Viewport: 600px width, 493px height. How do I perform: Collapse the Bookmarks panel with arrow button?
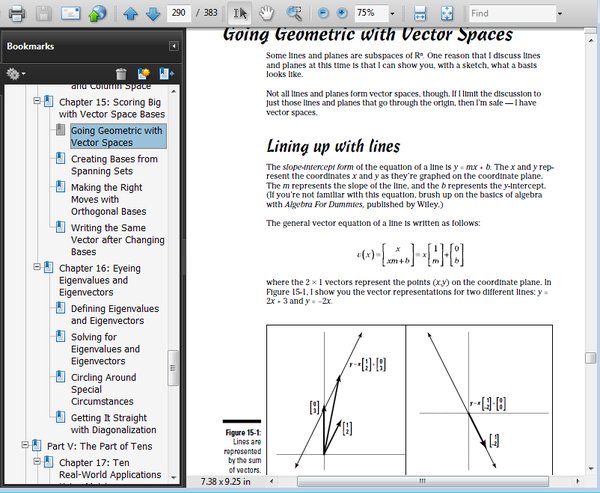pyautogui.click(x=174, y=46)
